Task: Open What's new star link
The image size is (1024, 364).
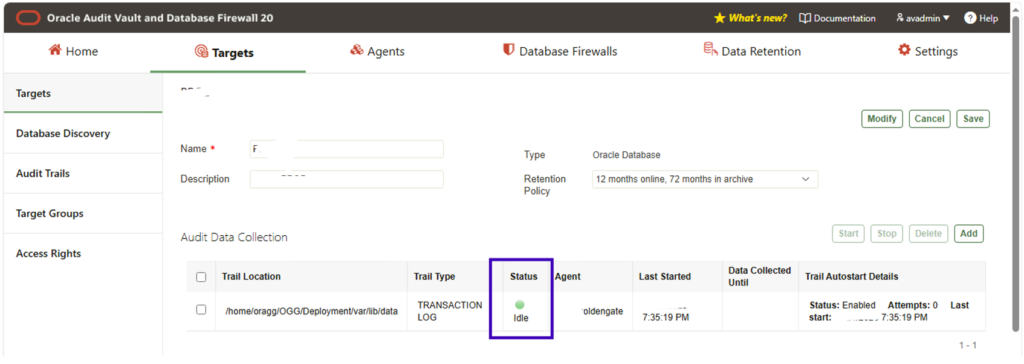Action: pyautogui.click(x=750, y=18)
